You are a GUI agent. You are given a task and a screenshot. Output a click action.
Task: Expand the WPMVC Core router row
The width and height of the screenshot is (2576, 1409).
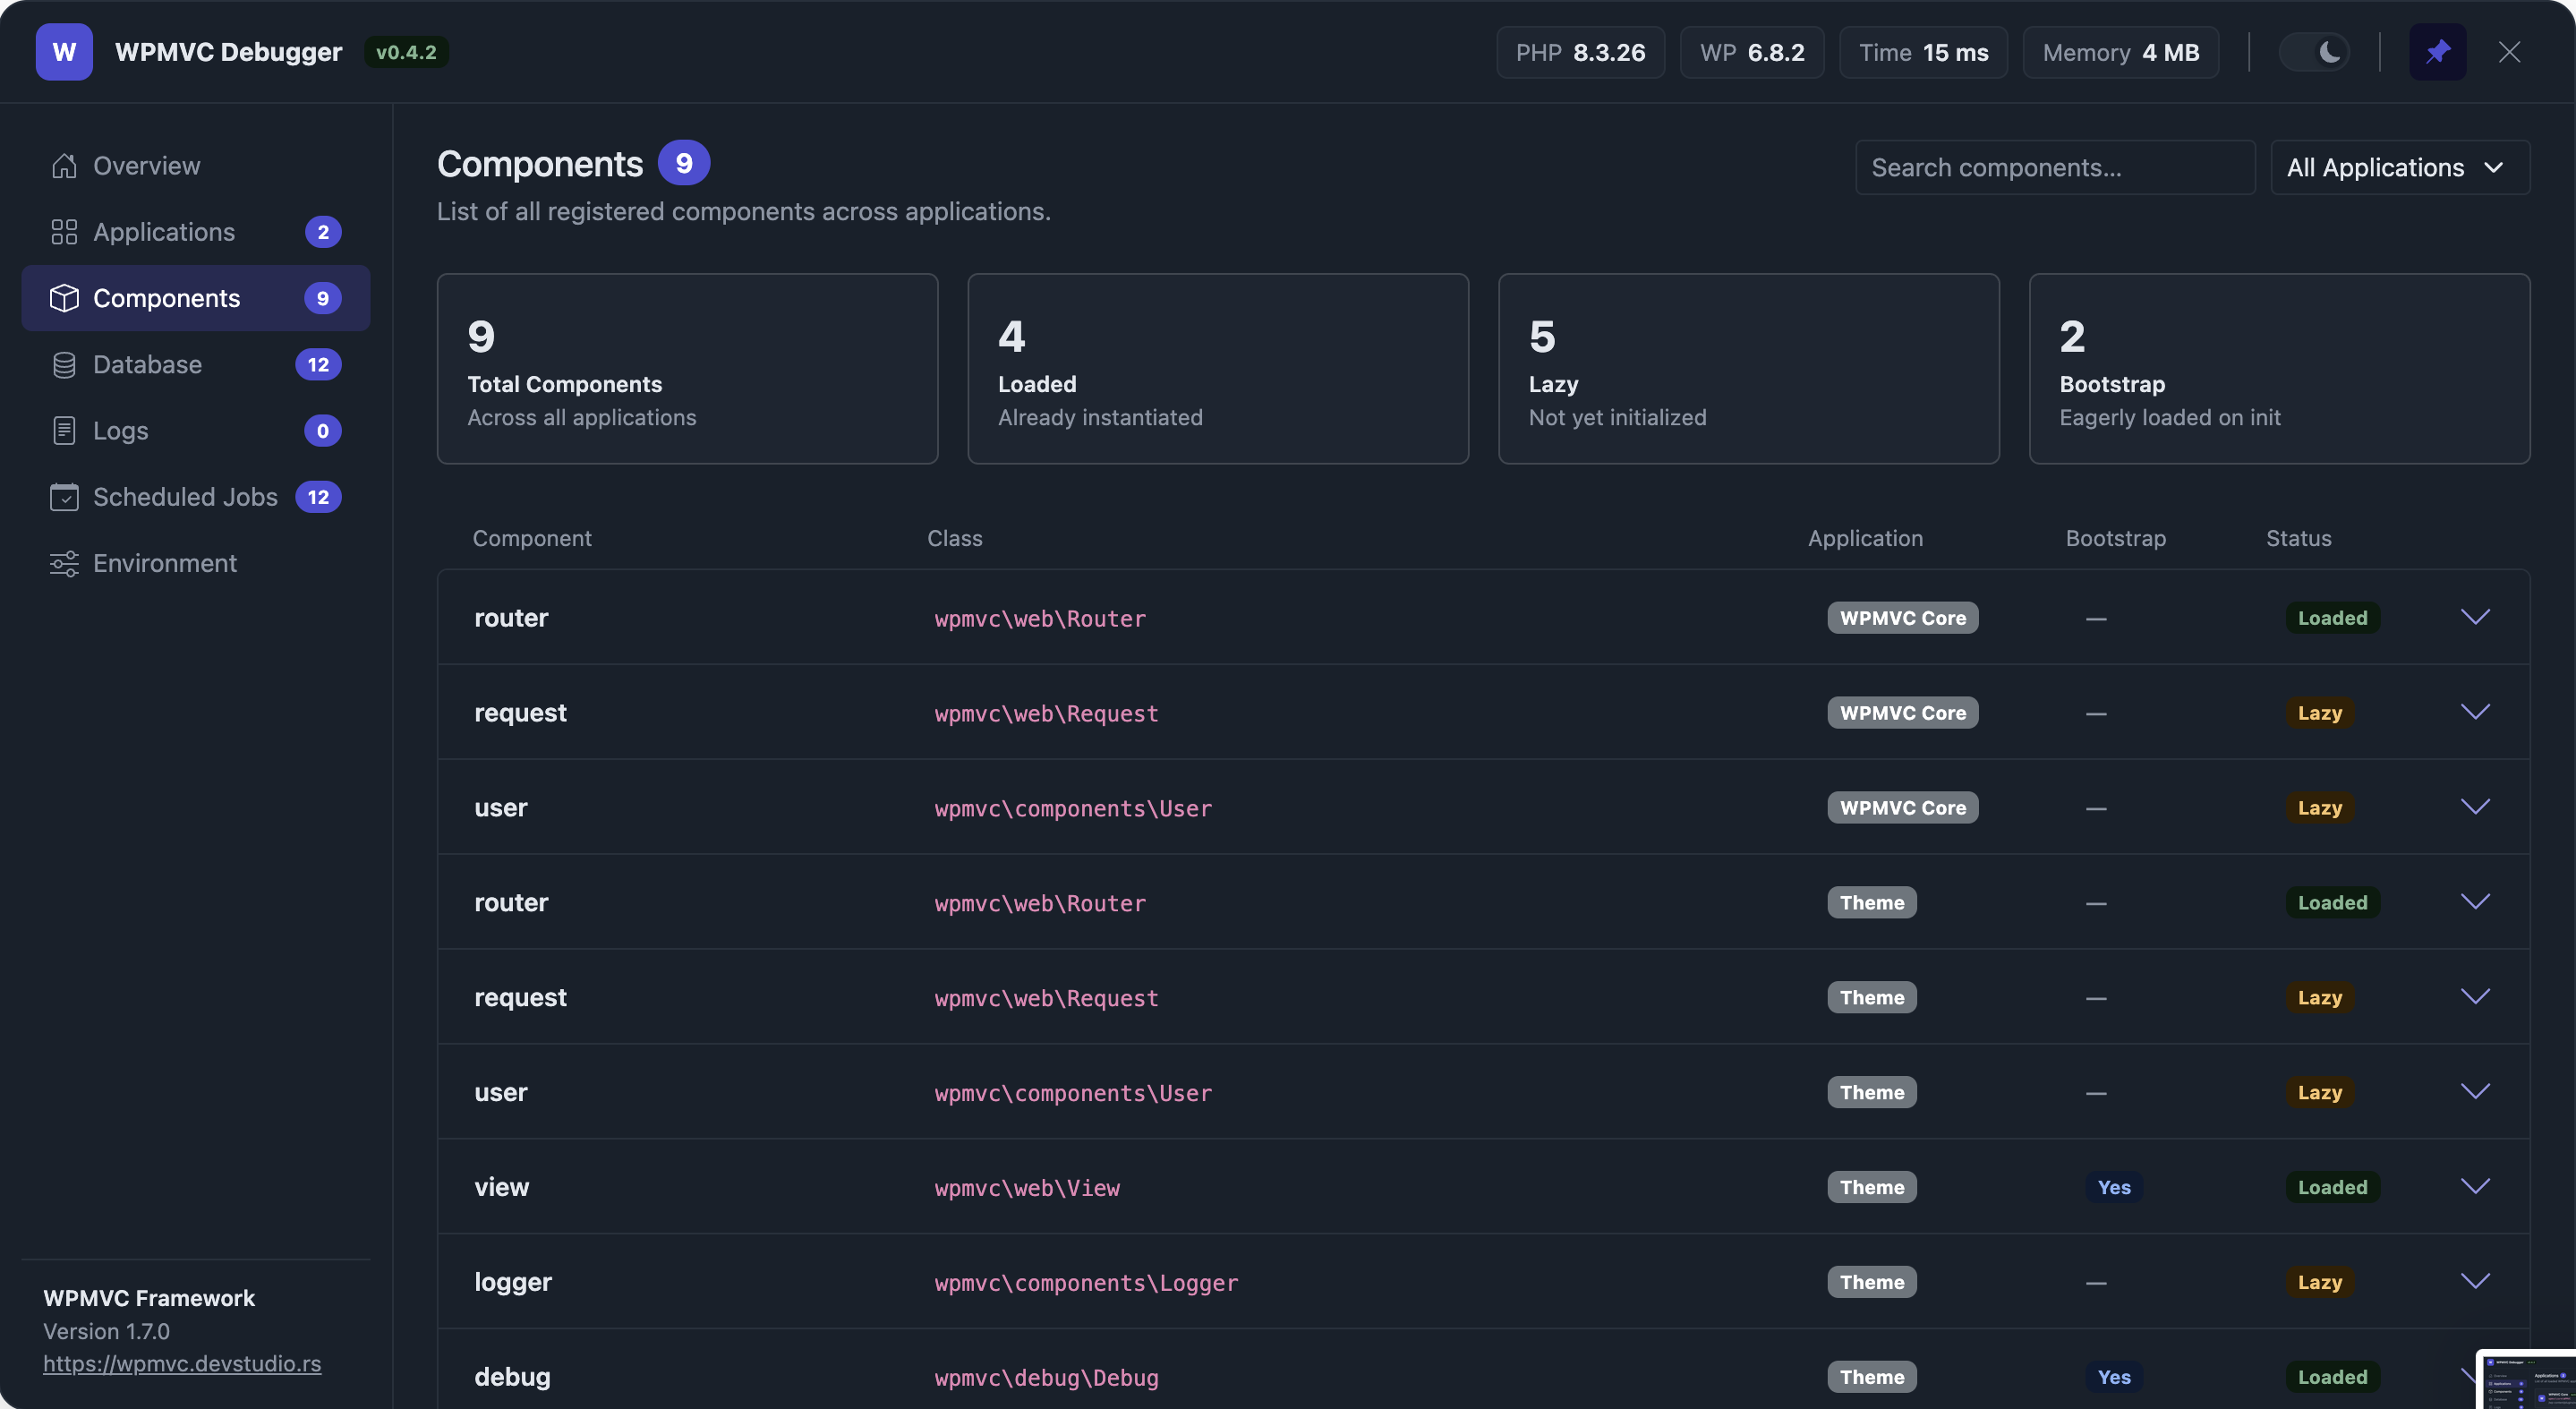(2475, 617)
